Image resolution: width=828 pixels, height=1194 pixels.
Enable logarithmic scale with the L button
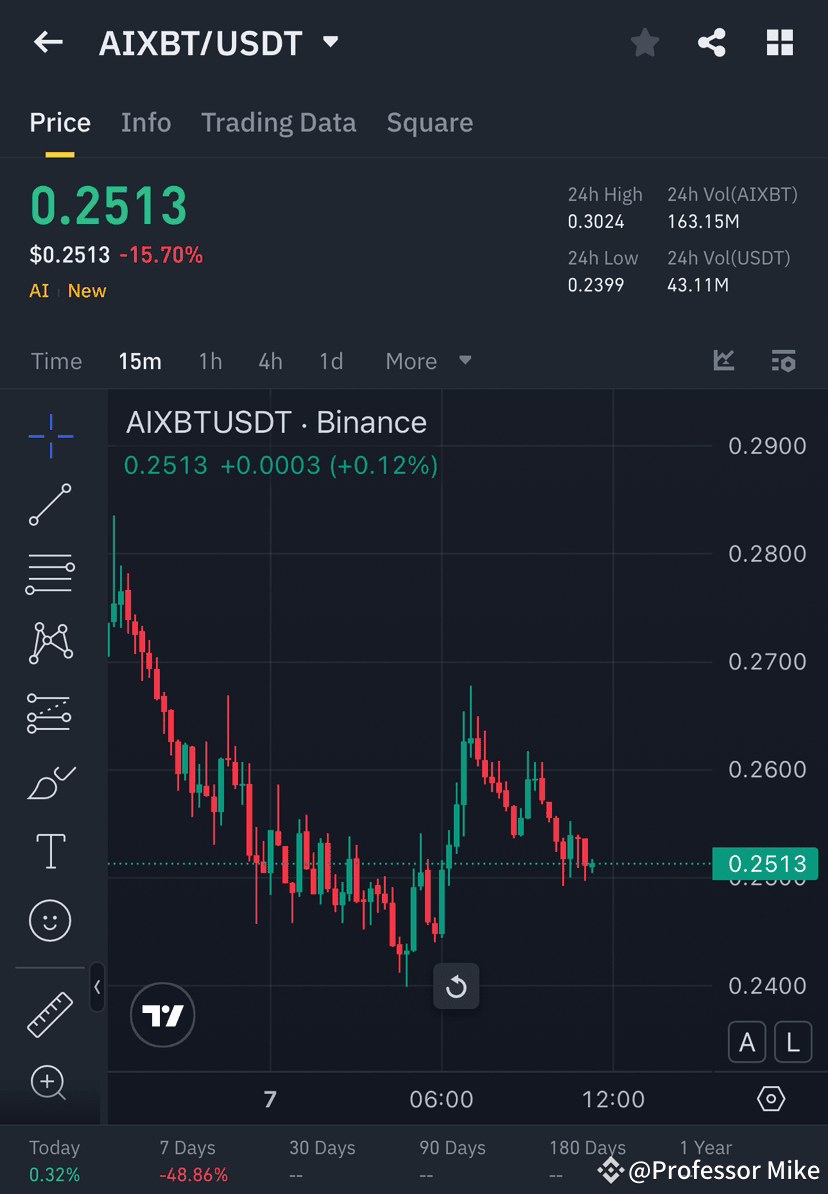point(792,1041)
